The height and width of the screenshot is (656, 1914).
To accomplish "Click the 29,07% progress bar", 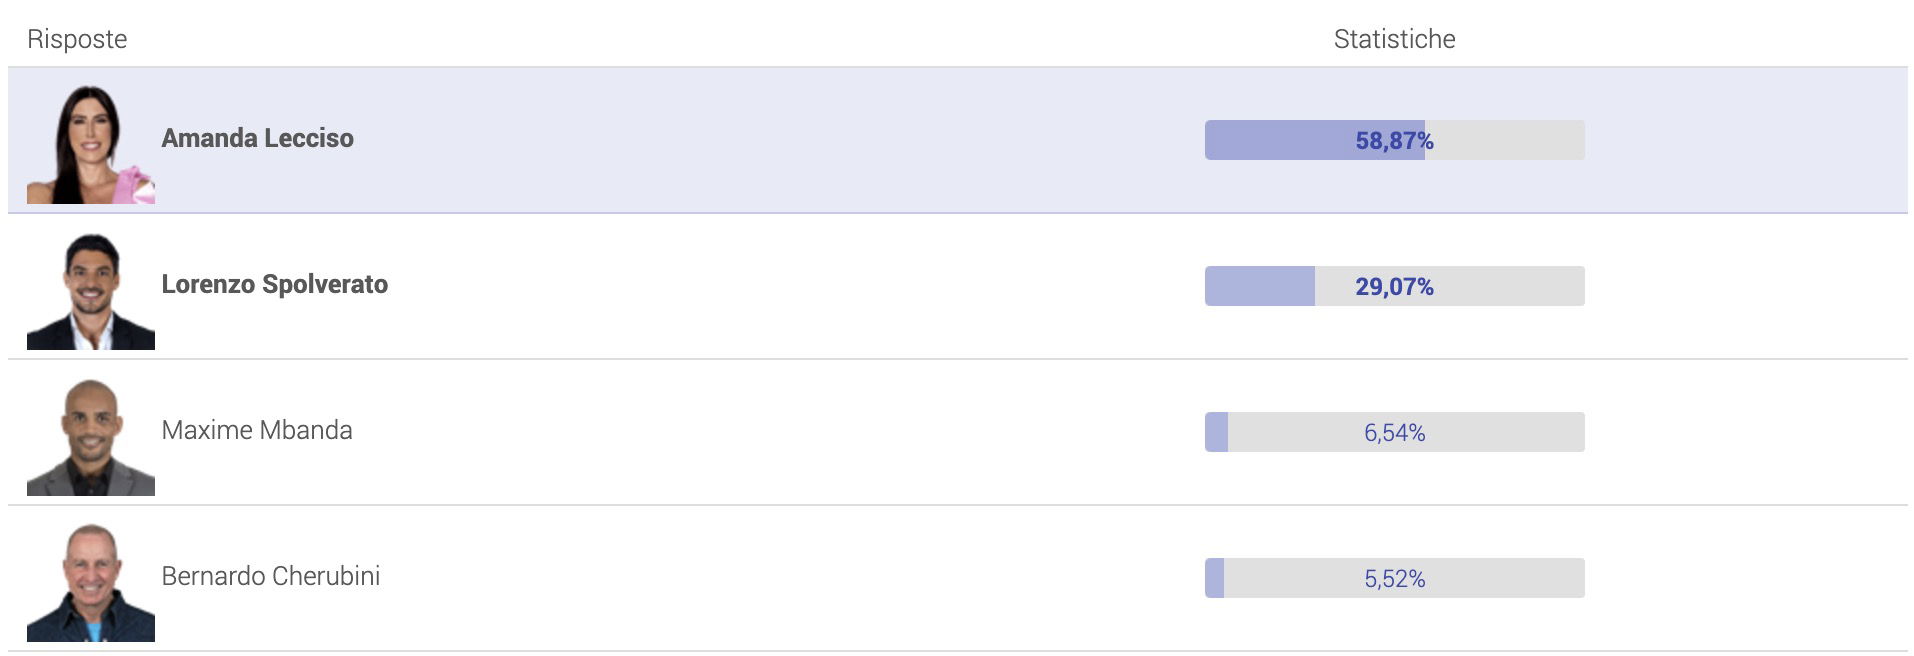I will click(x=1395, y=286).
